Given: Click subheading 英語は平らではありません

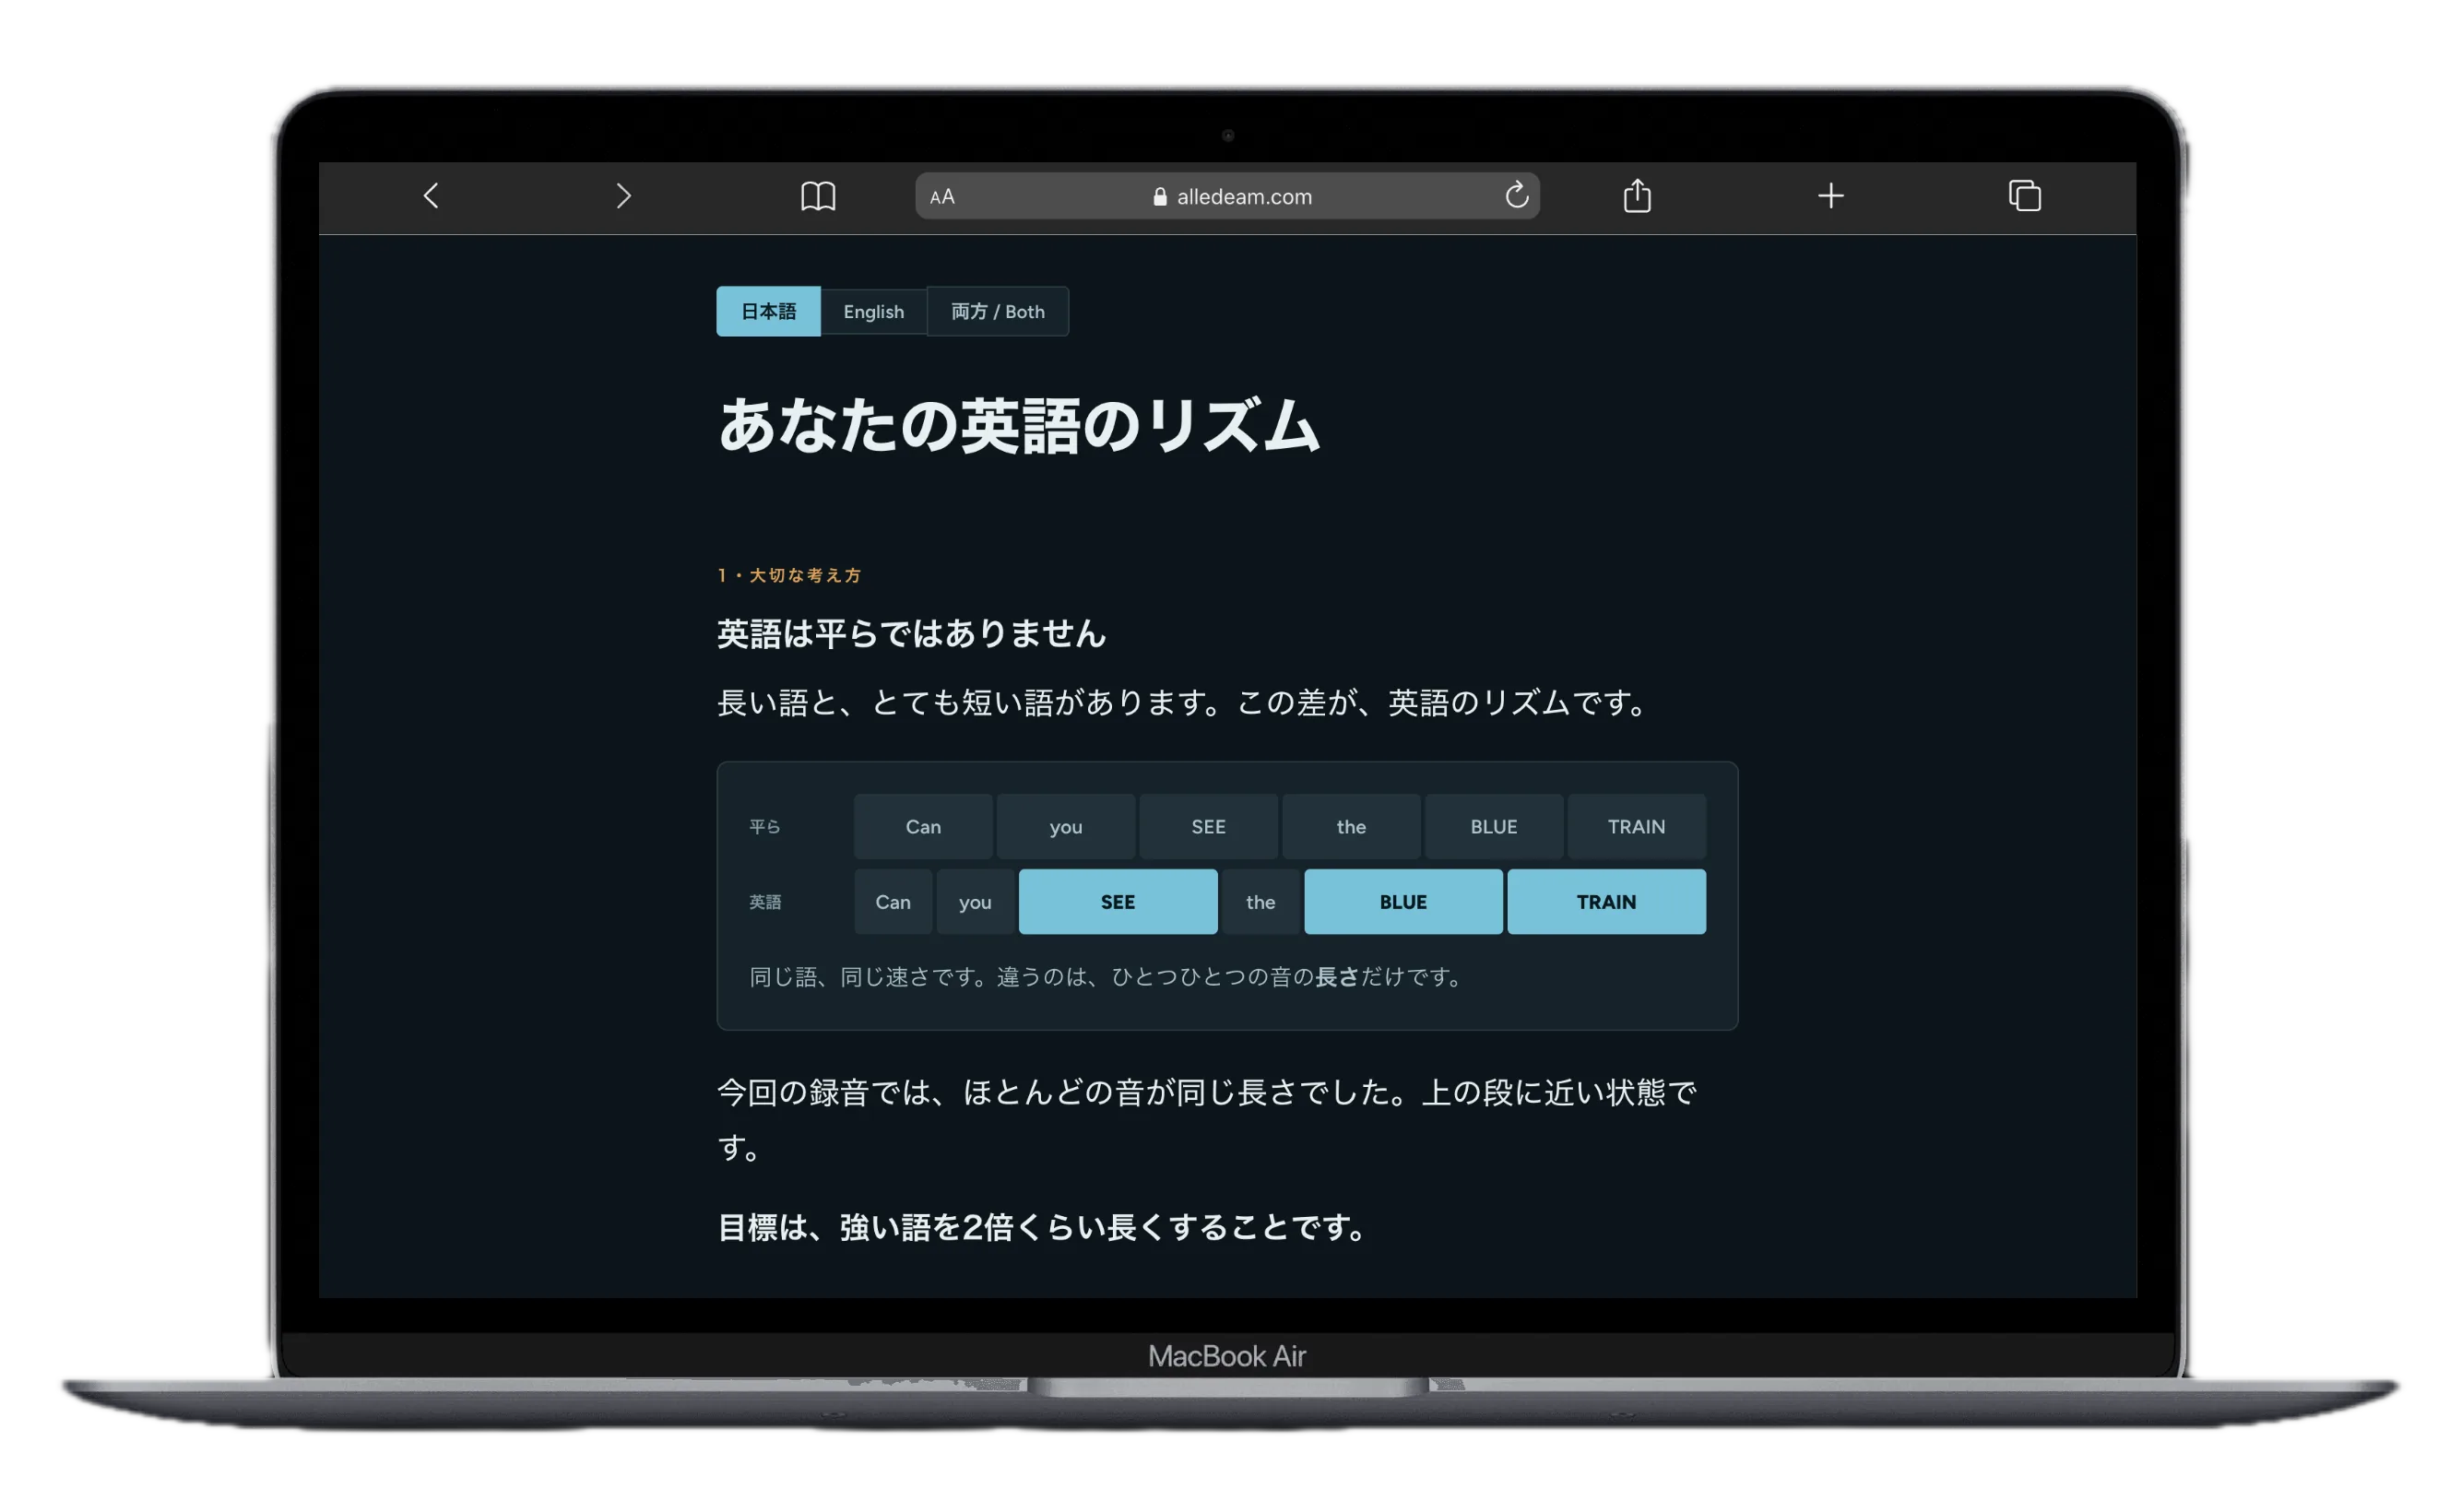Looking at the screenshot, I should 911,633.
